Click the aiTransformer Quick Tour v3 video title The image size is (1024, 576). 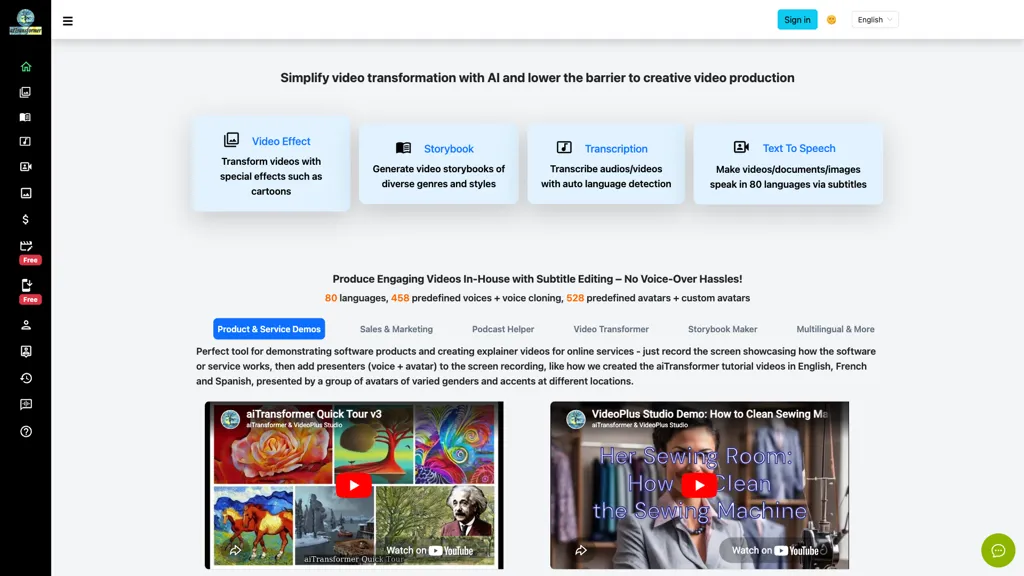point(313,414)
